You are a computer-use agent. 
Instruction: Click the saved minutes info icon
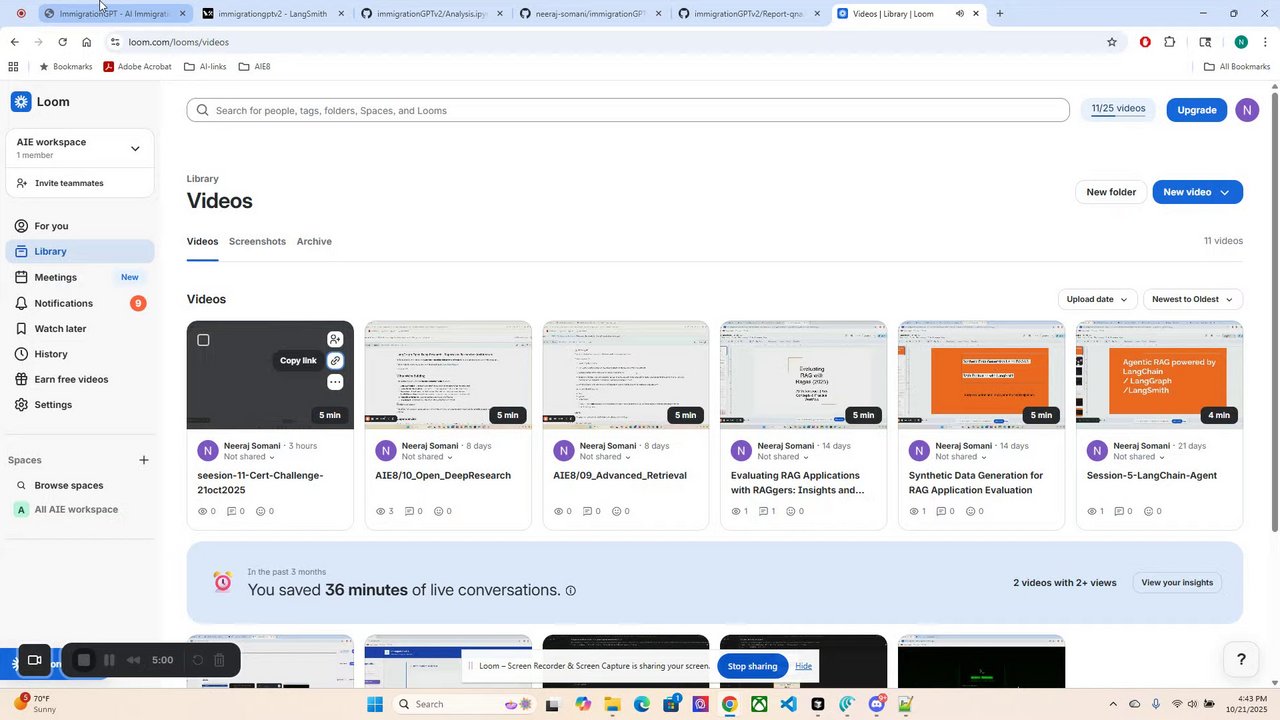(x=571, y=591)
